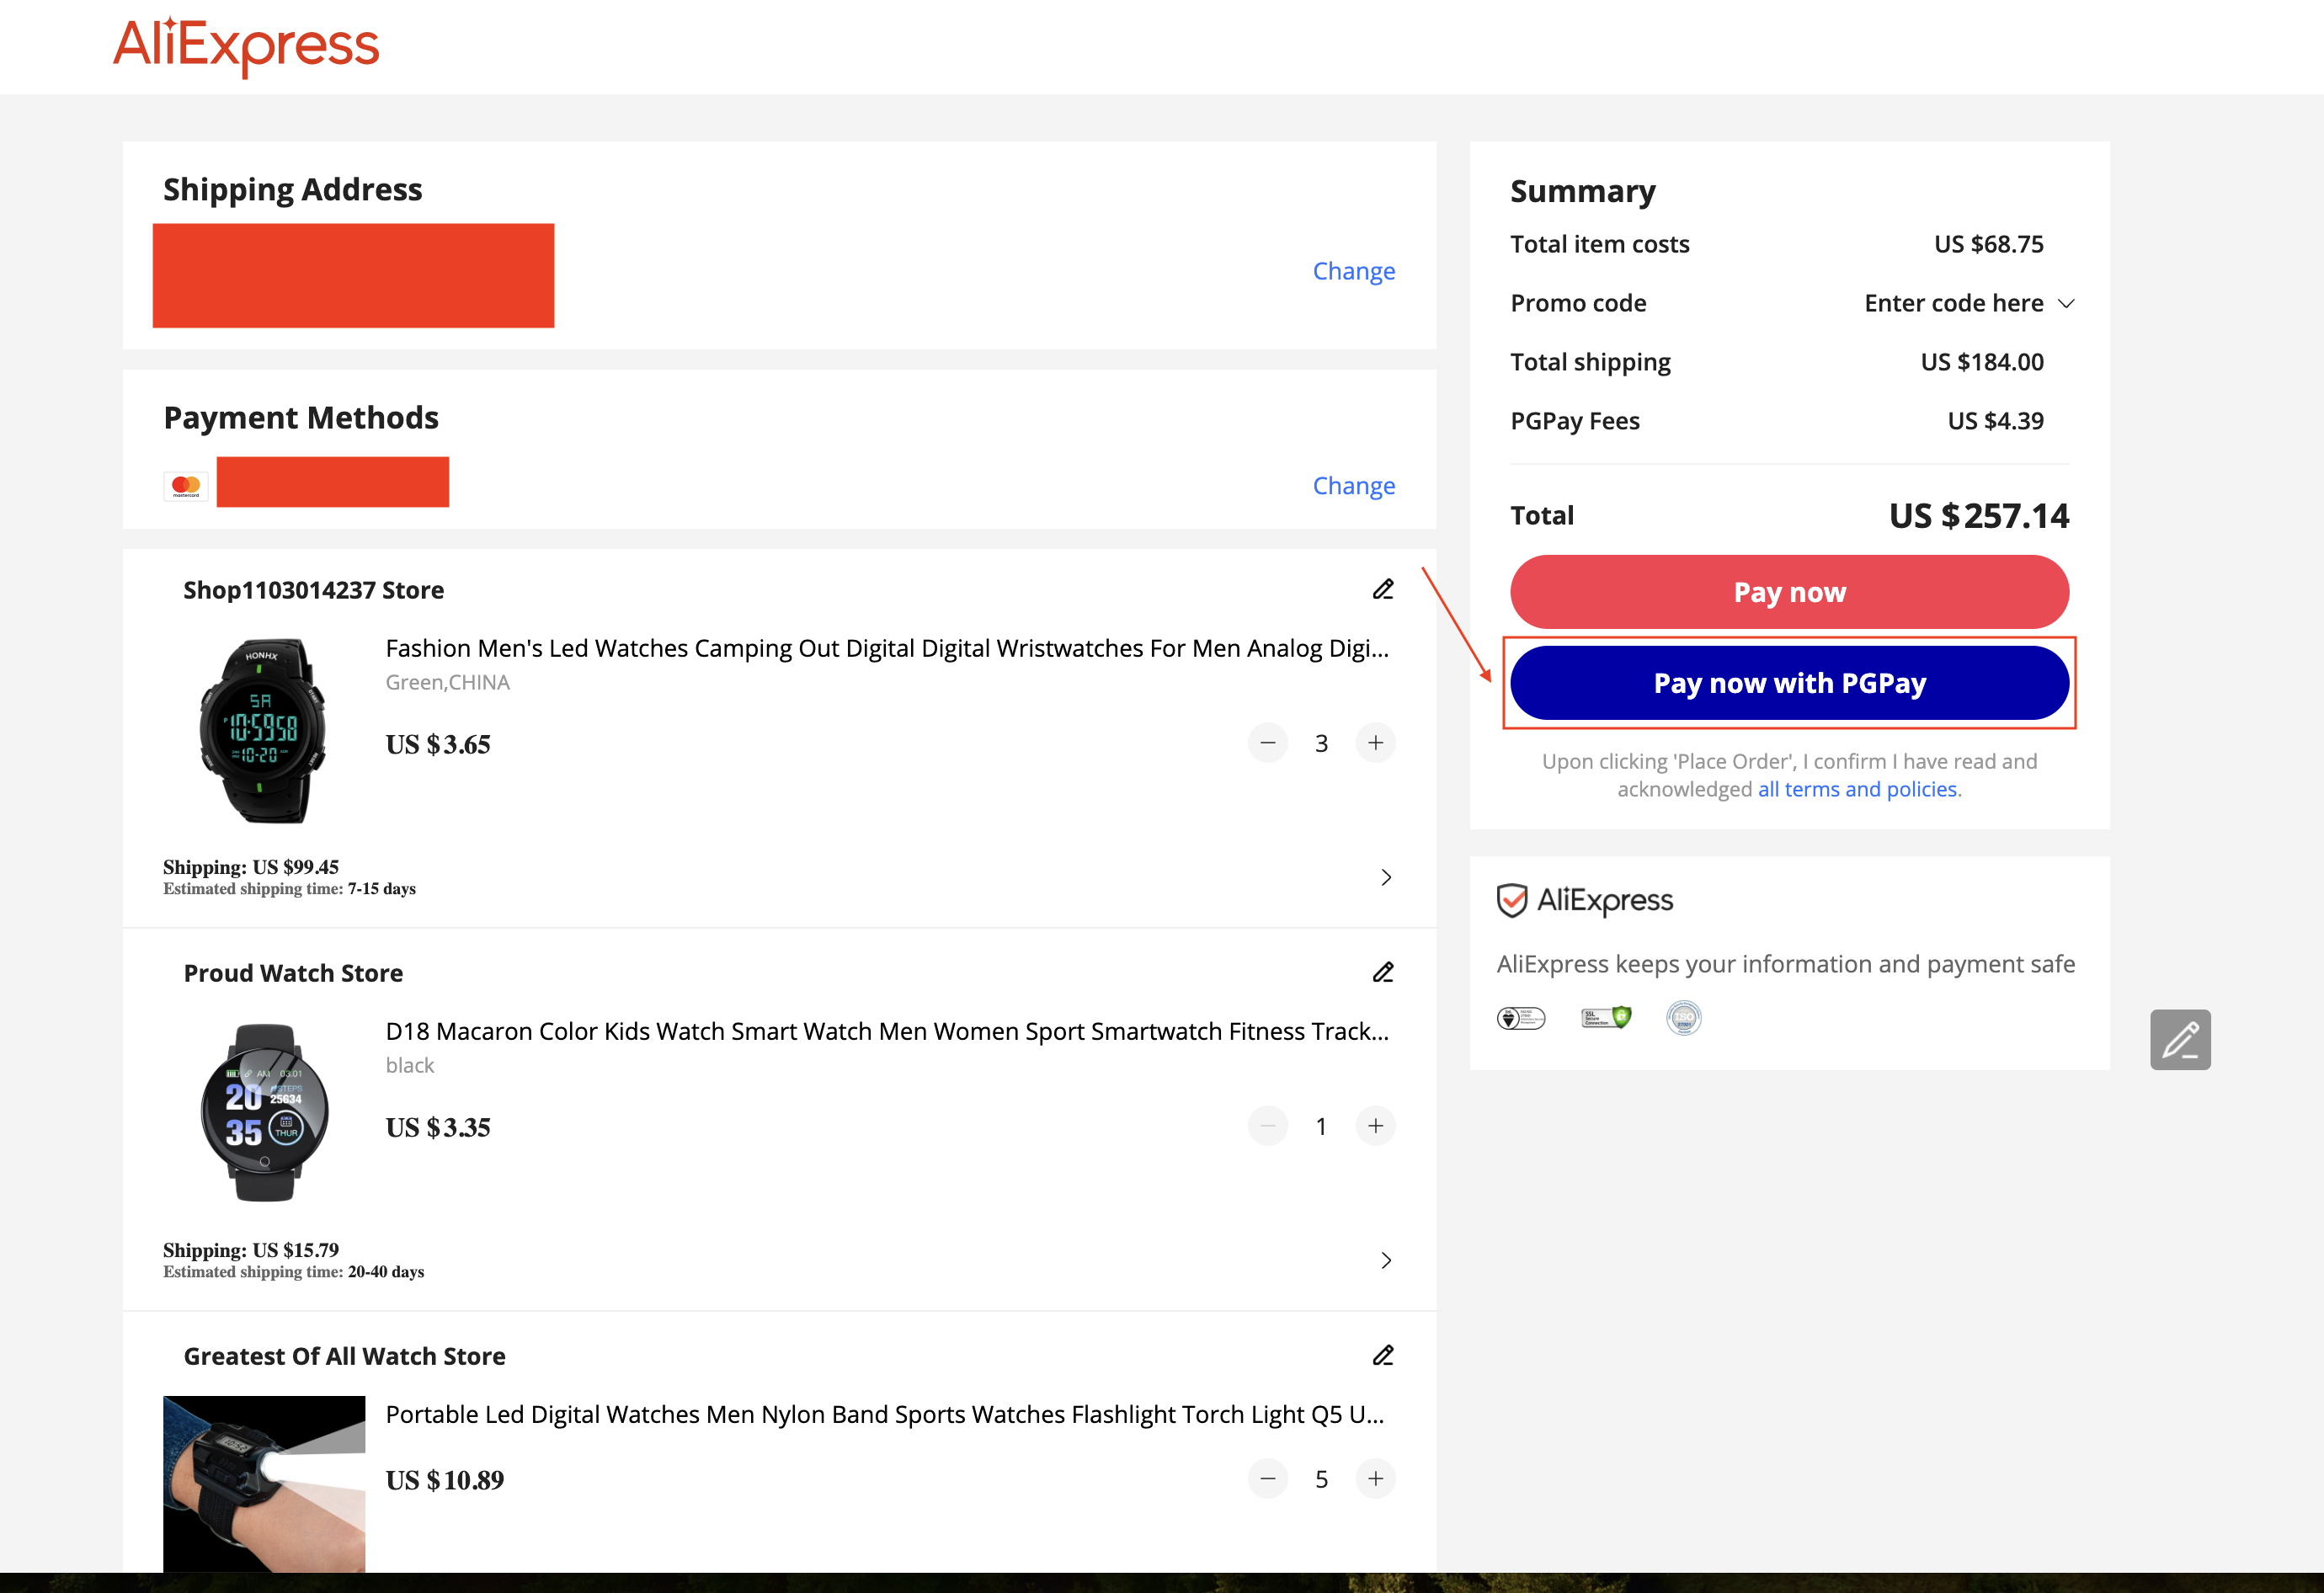The image size is (2324, 1593).
Task: Expand the promo code entry dropdown
Action: click(x=2066, y=303)
